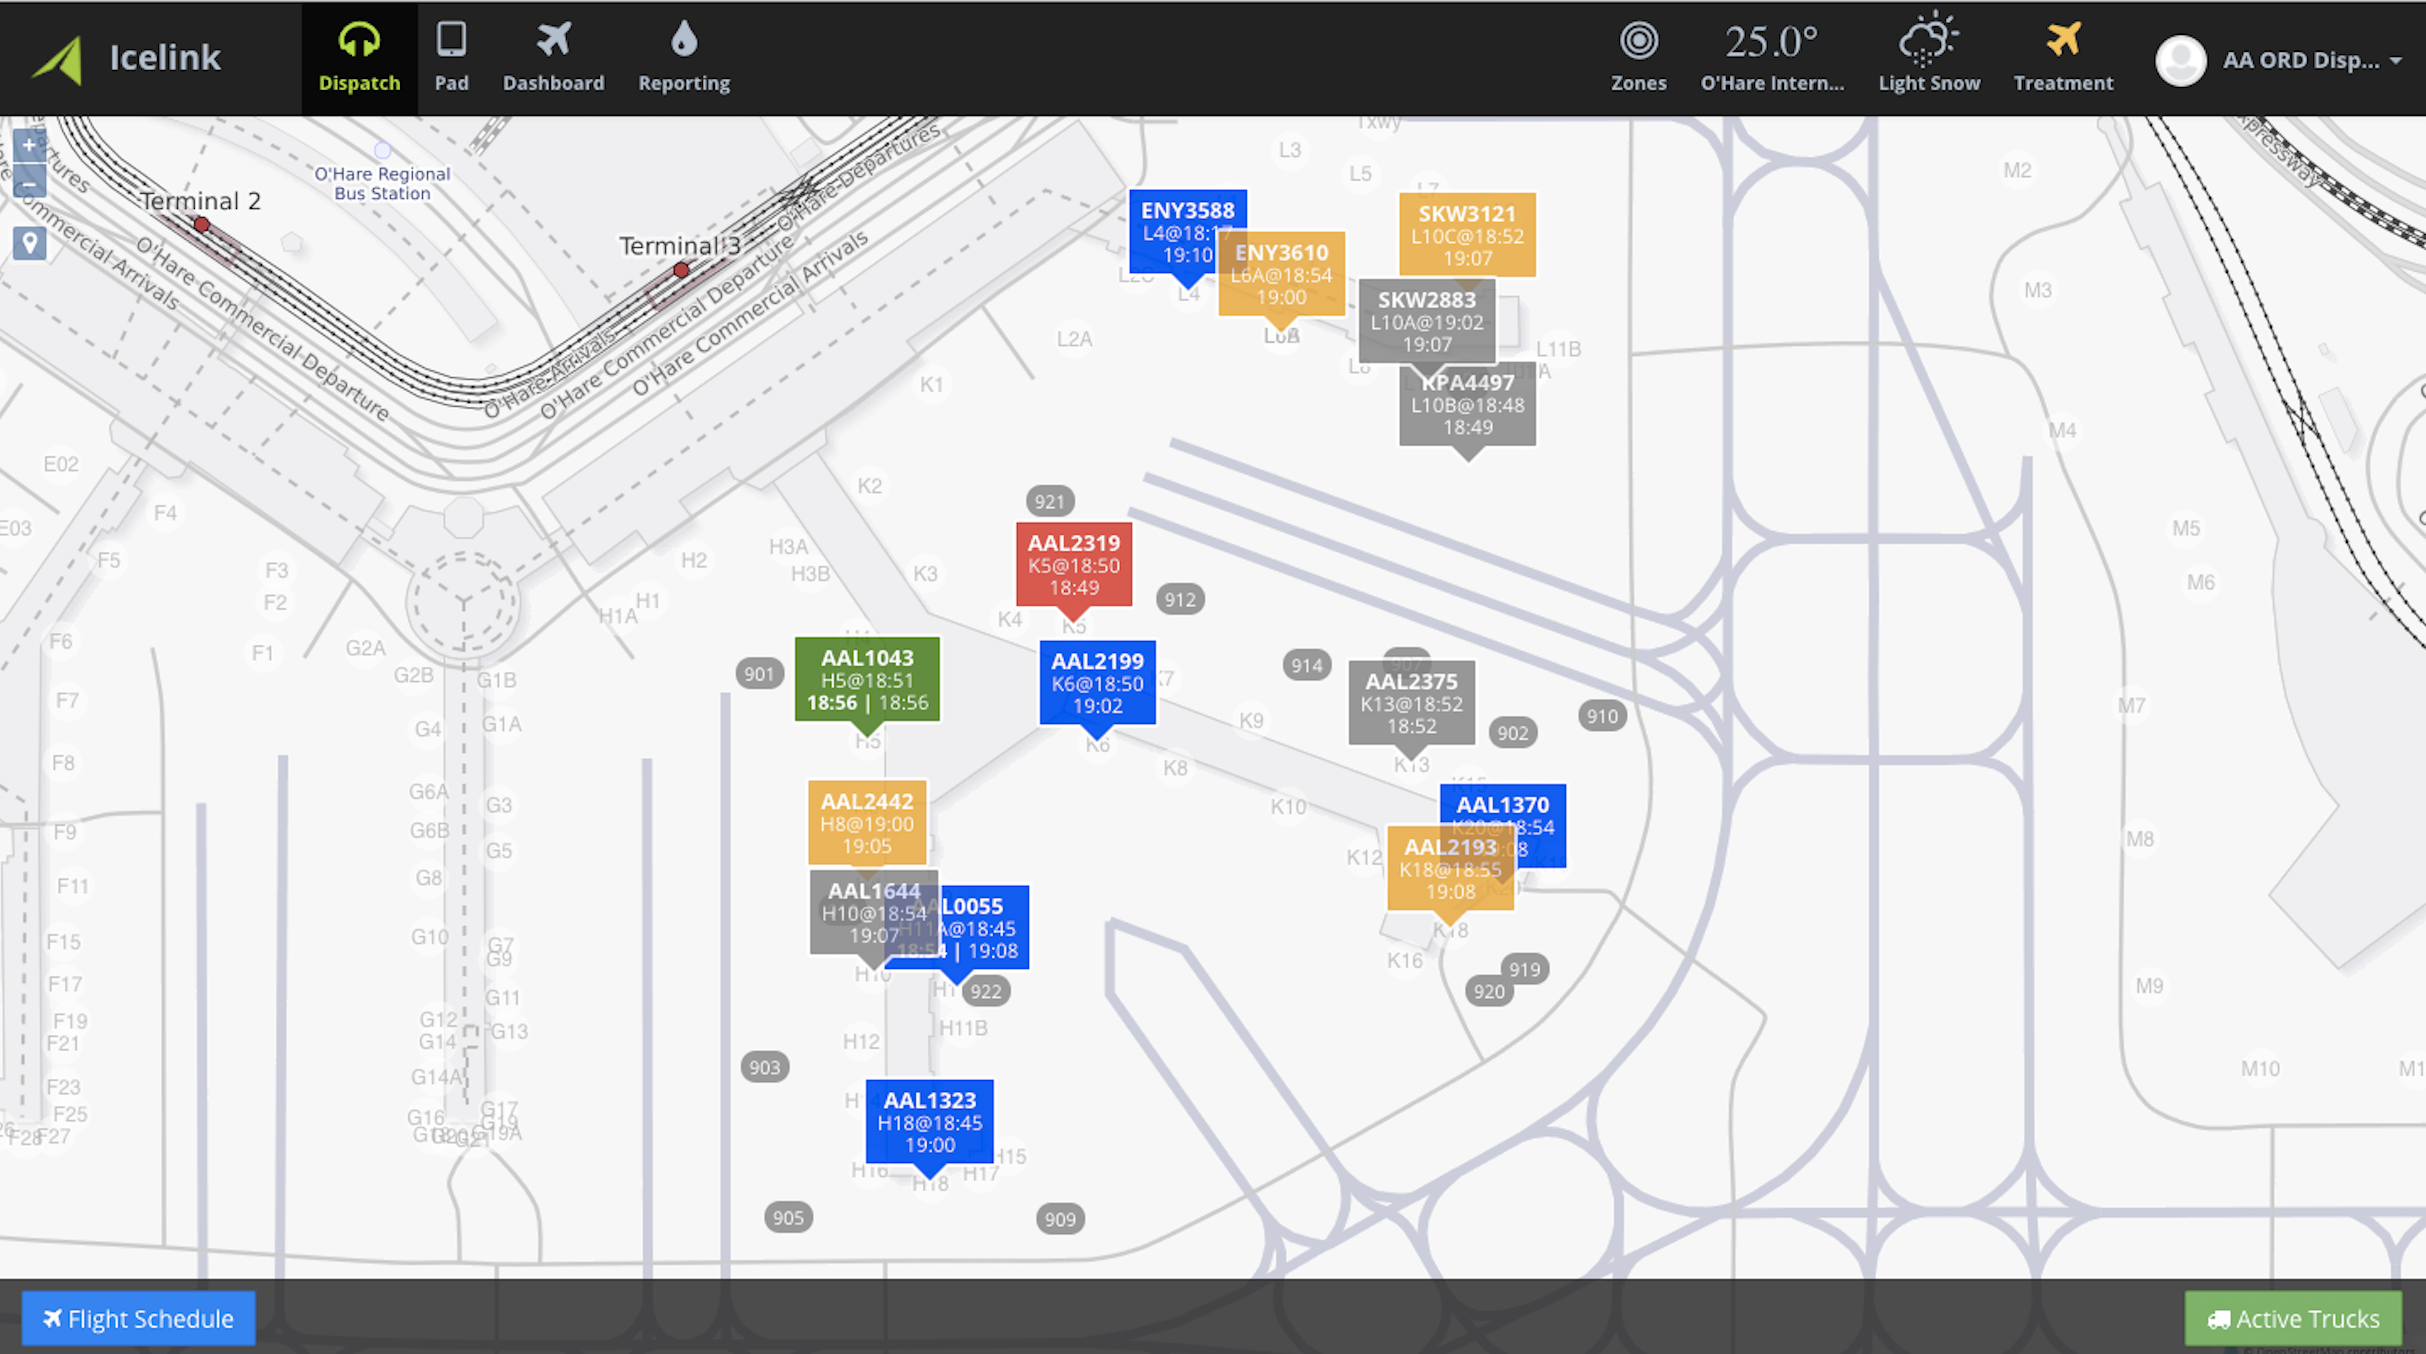
Task: Click the green AAL1043 flight marker
Action: click(x=867, y=679)
